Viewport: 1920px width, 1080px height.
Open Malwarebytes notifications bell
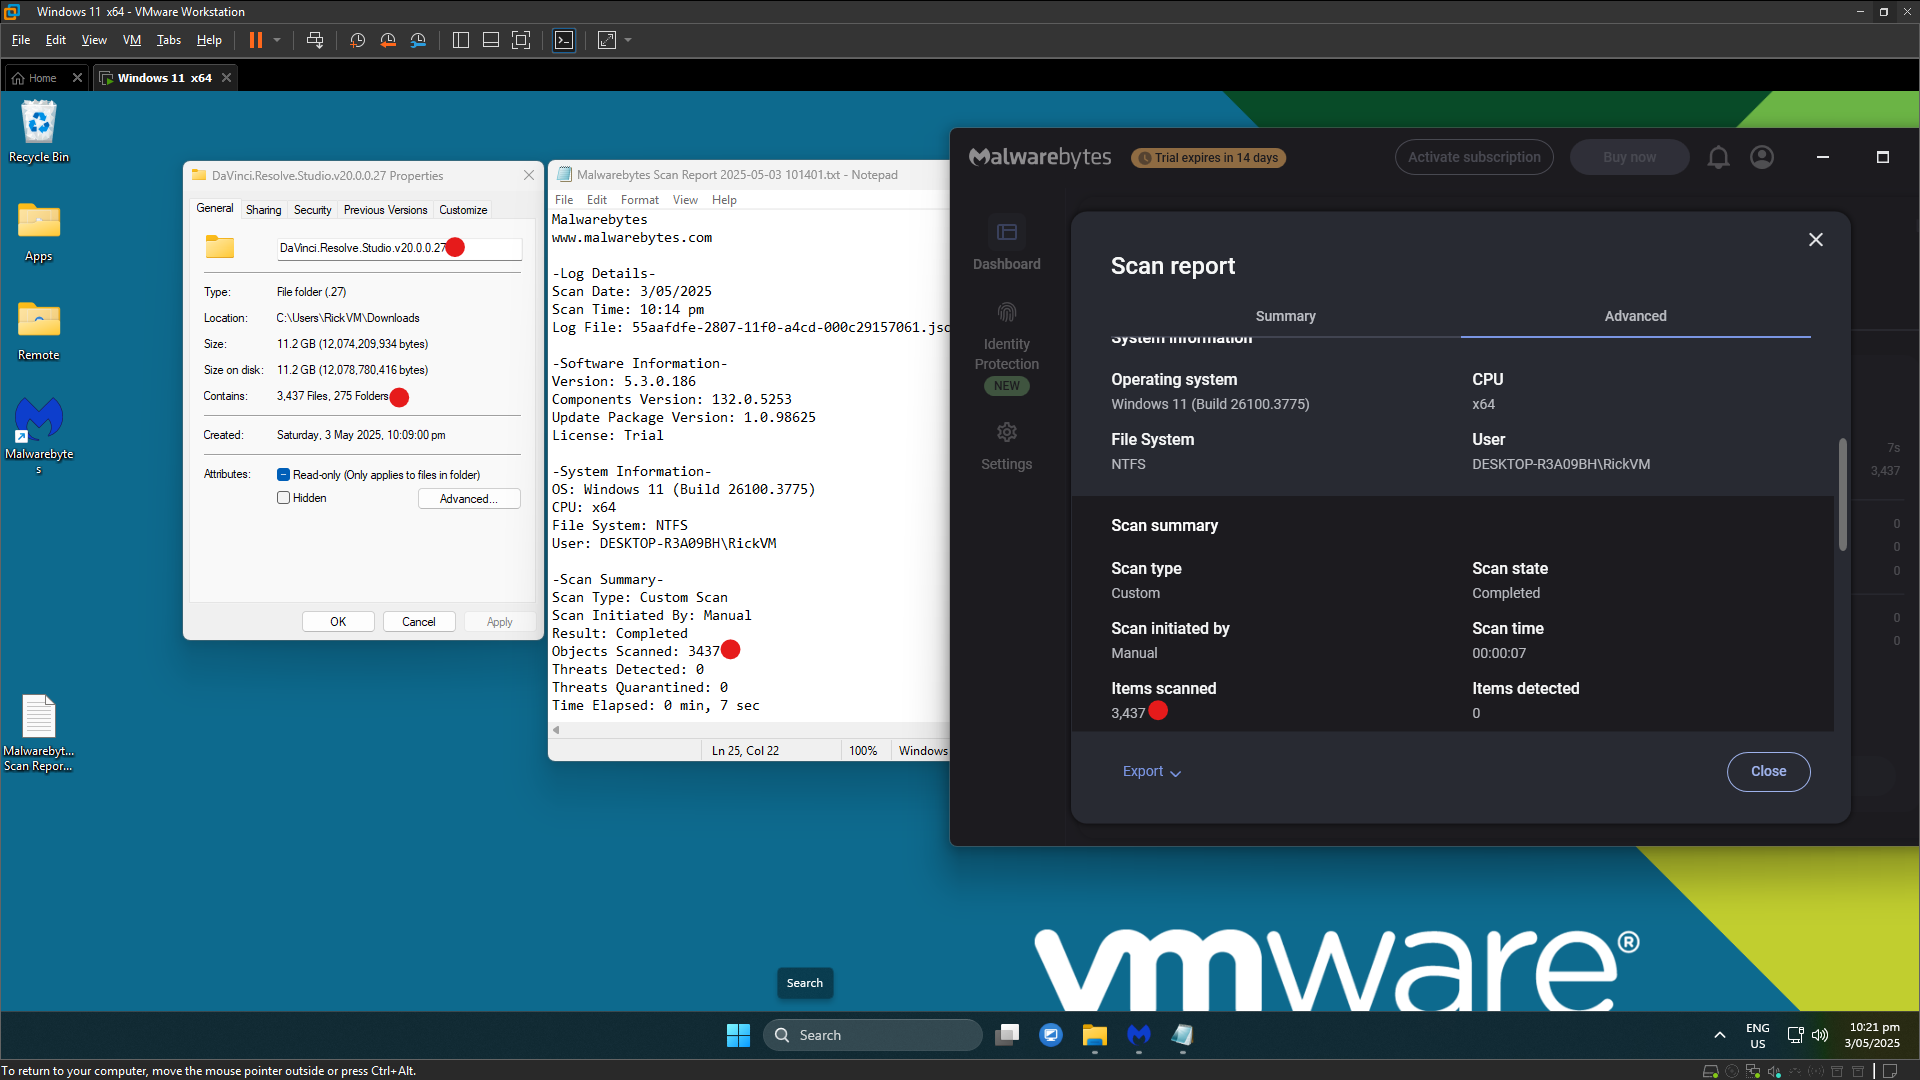tap(1718, 157)
